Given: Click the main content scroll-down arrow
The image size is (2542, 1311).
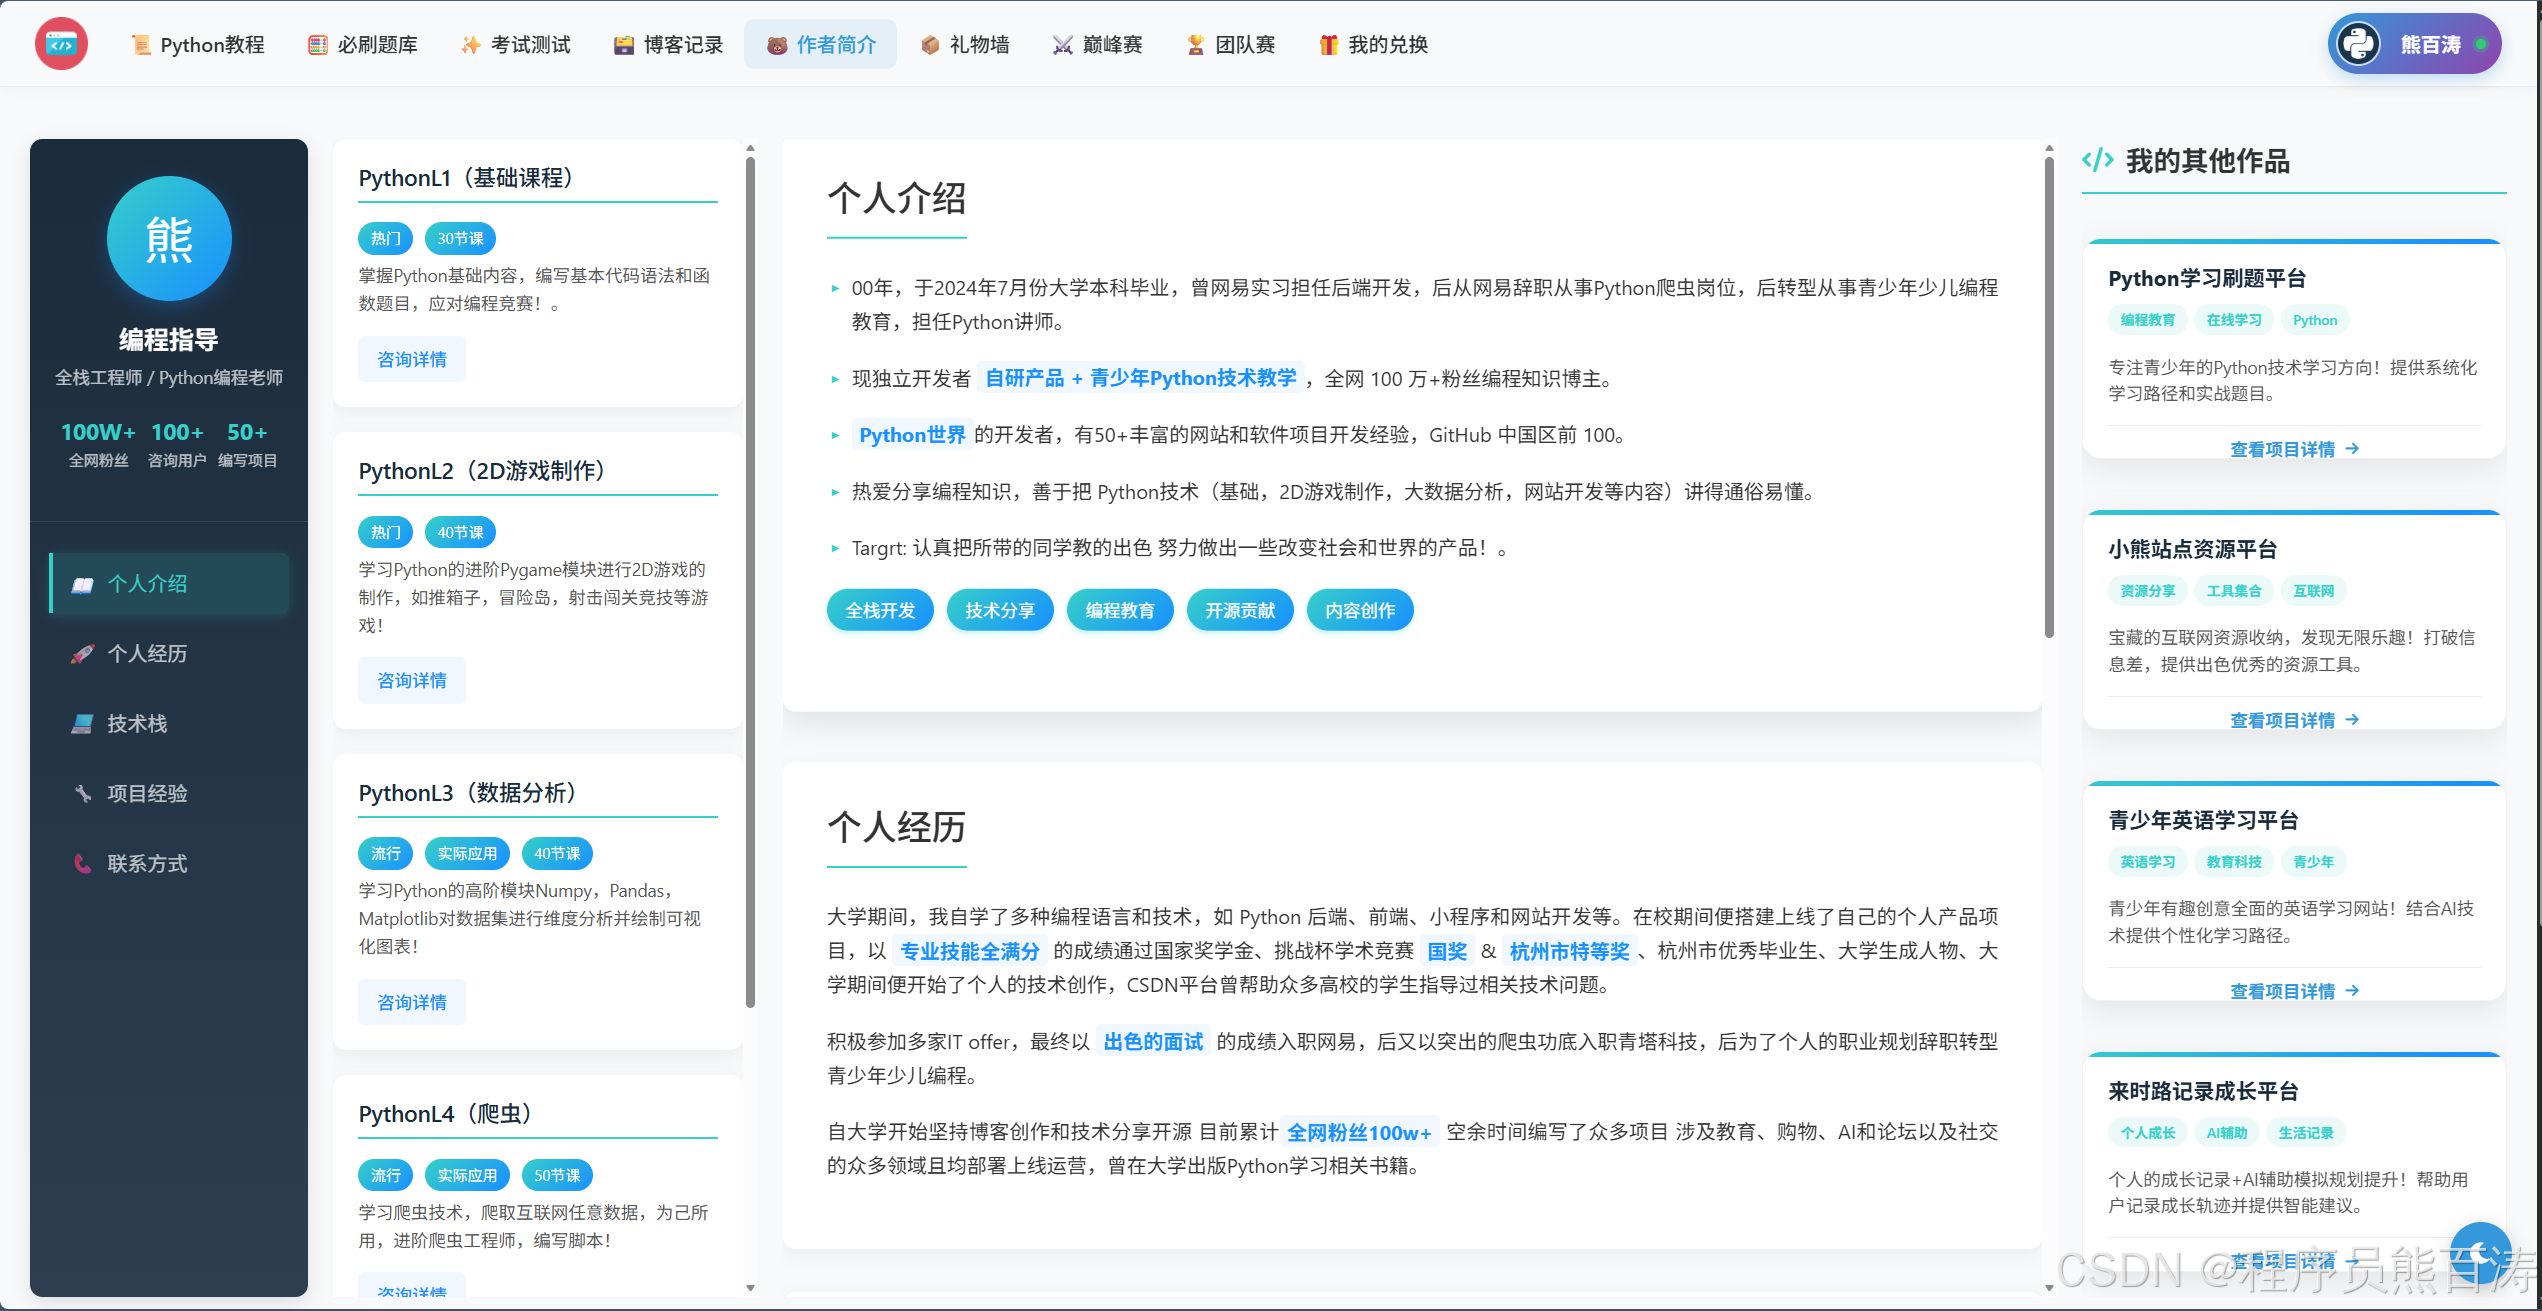Looking at the screenshot, I should 2049,1288.
